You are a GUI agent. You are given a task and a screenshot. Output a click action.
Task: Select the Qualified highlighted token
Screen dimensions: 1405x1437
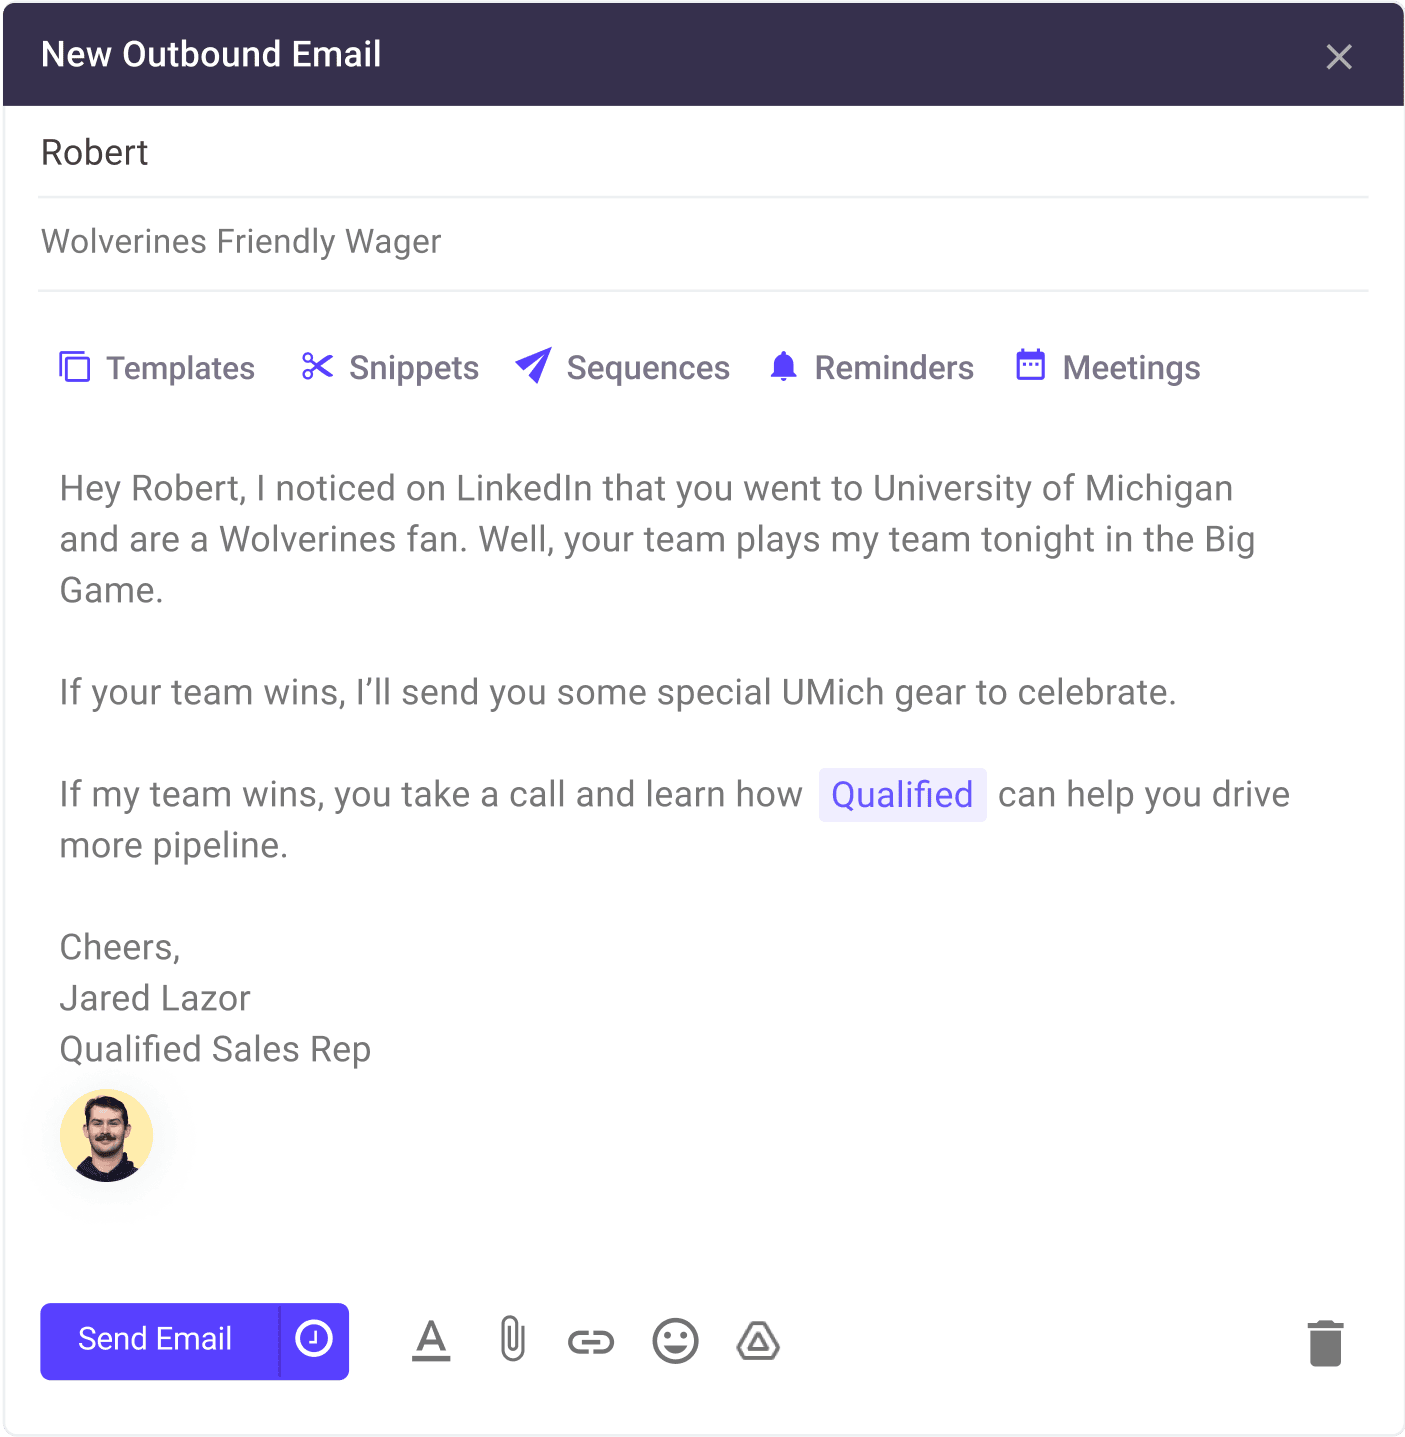click(903, 795)
